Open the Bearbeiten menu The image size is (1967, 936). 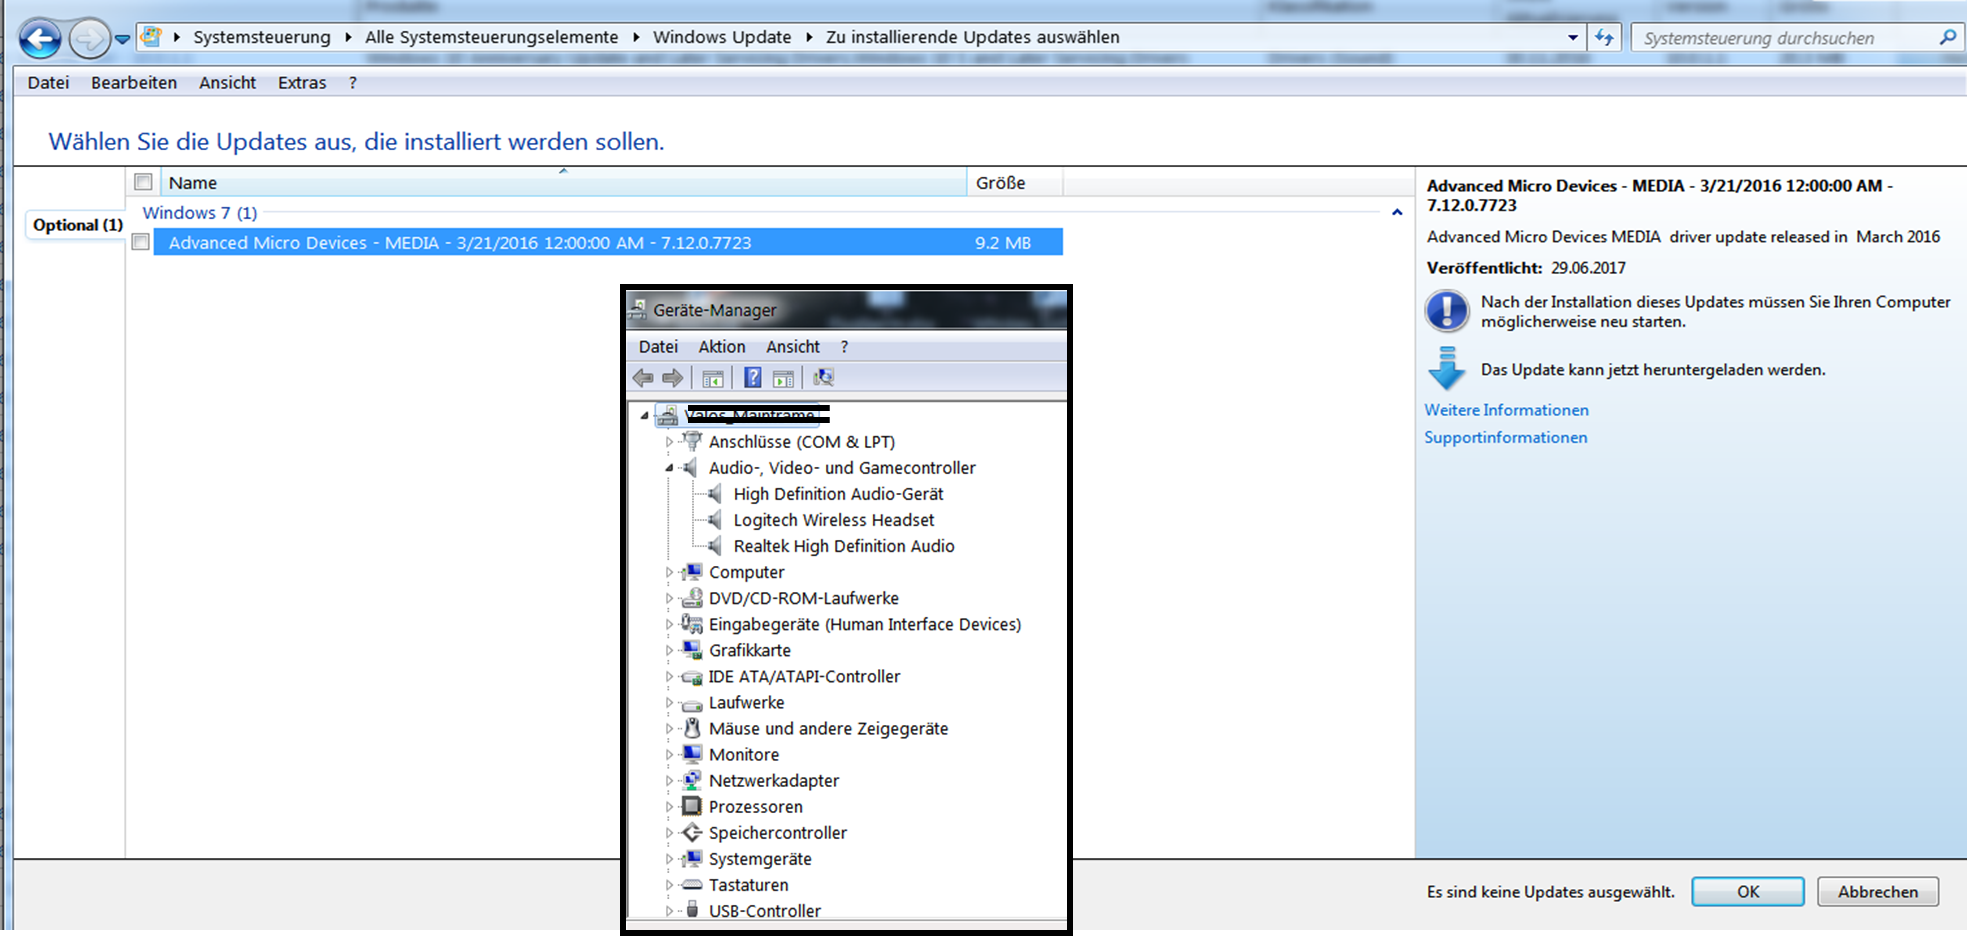[x=134, y=83]
